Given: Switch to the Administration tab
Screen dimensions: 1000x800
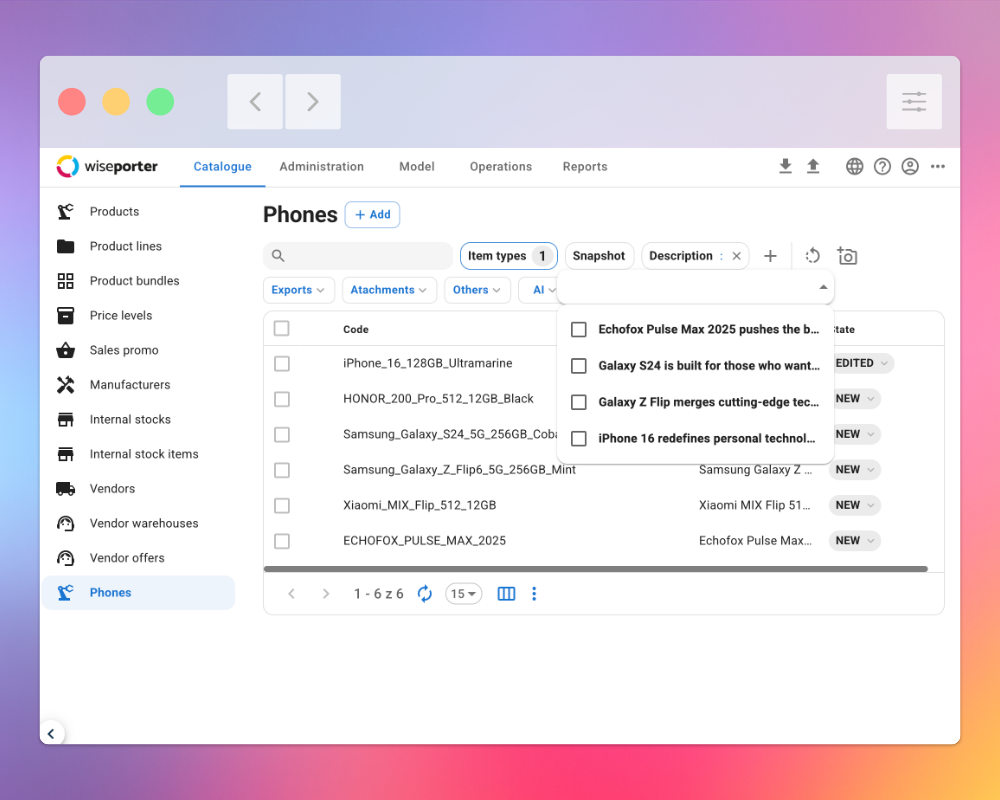Looking at the screenshot, I should tap(321, 167).
